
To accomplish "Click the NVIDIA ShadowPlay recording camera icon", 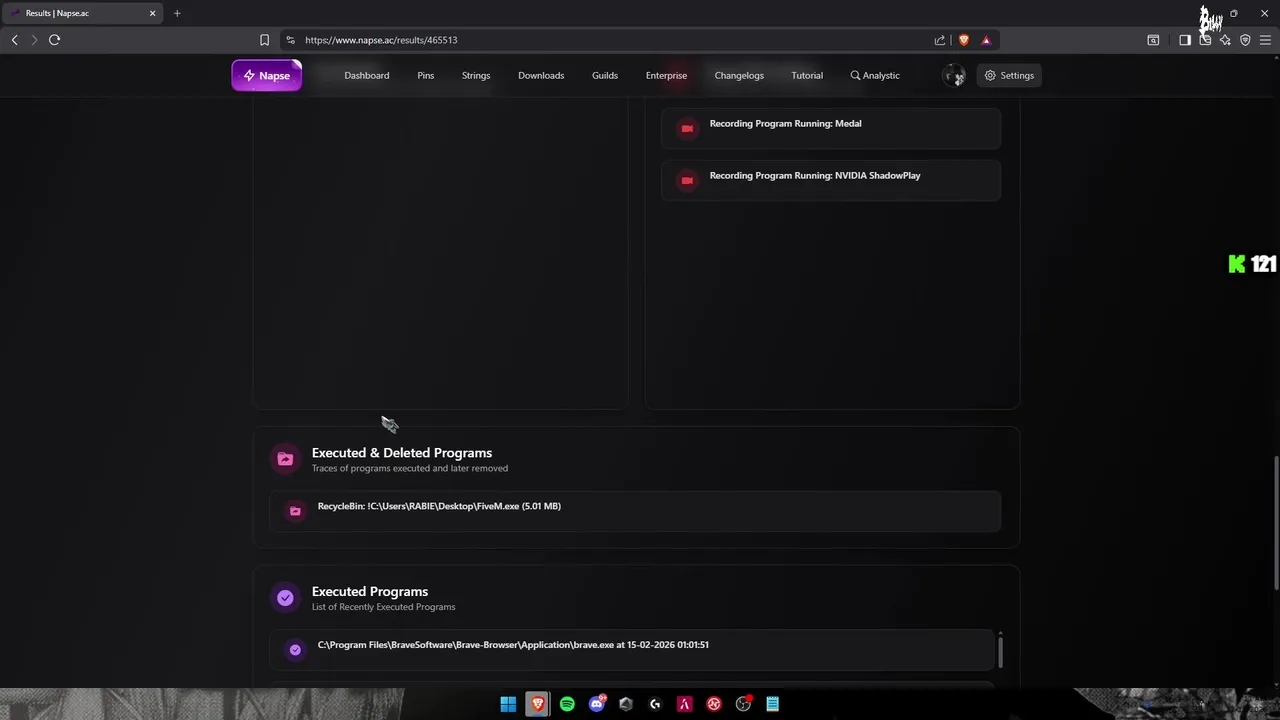I will click(x=687, y=180).
